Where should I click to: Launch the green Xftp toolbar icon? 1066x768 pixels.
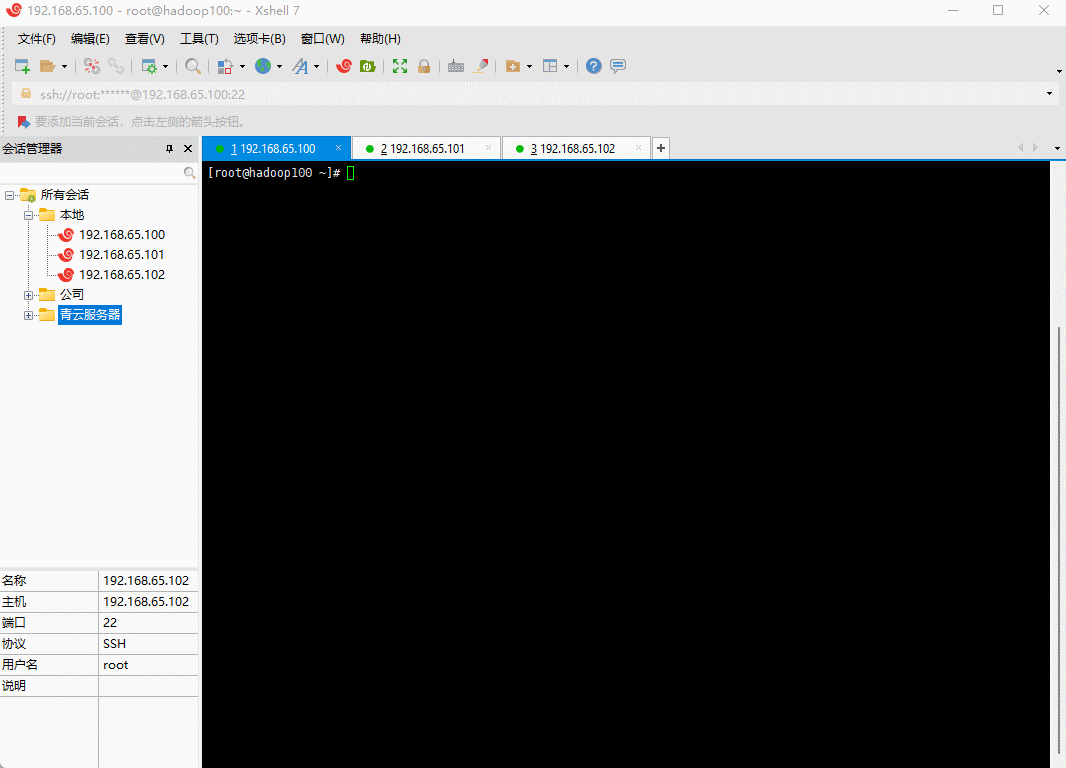tap(368, 66)
